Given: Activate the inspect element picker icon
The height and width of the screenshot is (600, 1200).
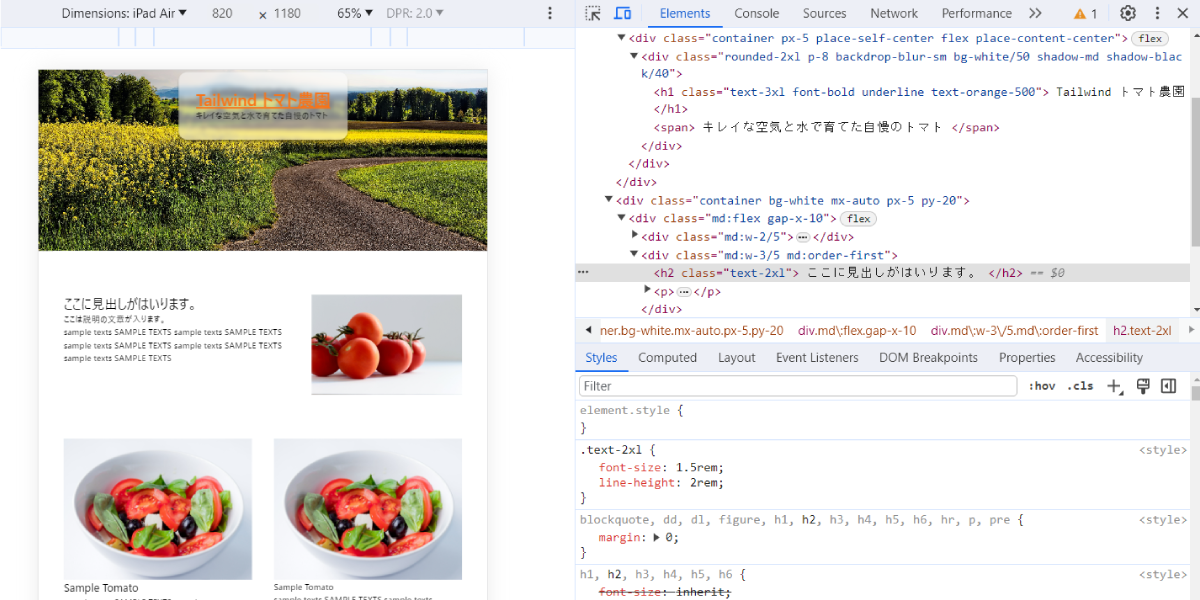Looking at the screenshot, I should [x=593, y=13].
